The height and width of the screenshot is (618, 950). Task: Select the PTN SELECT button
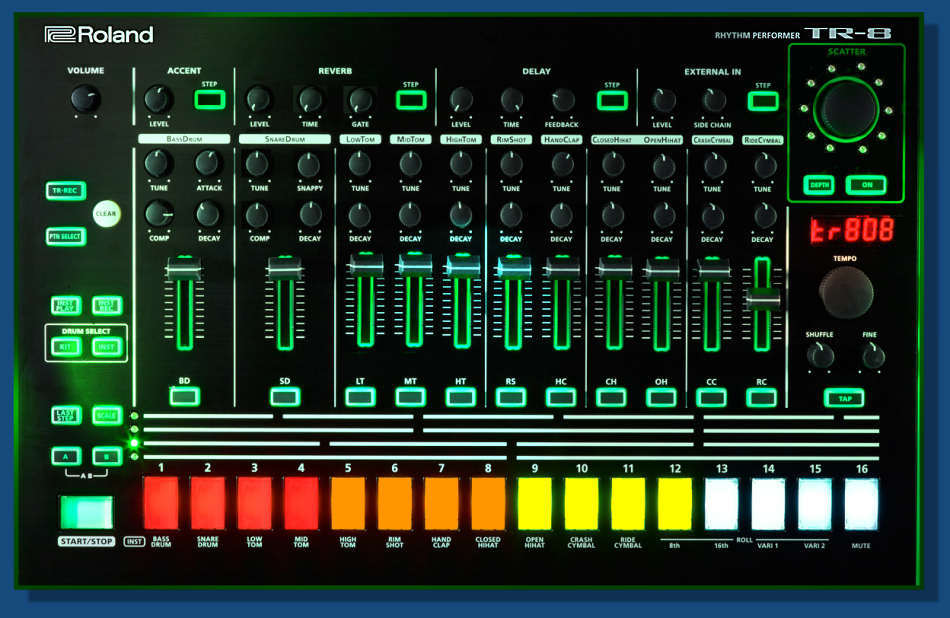pyautogui.click(x=65, y=236)
